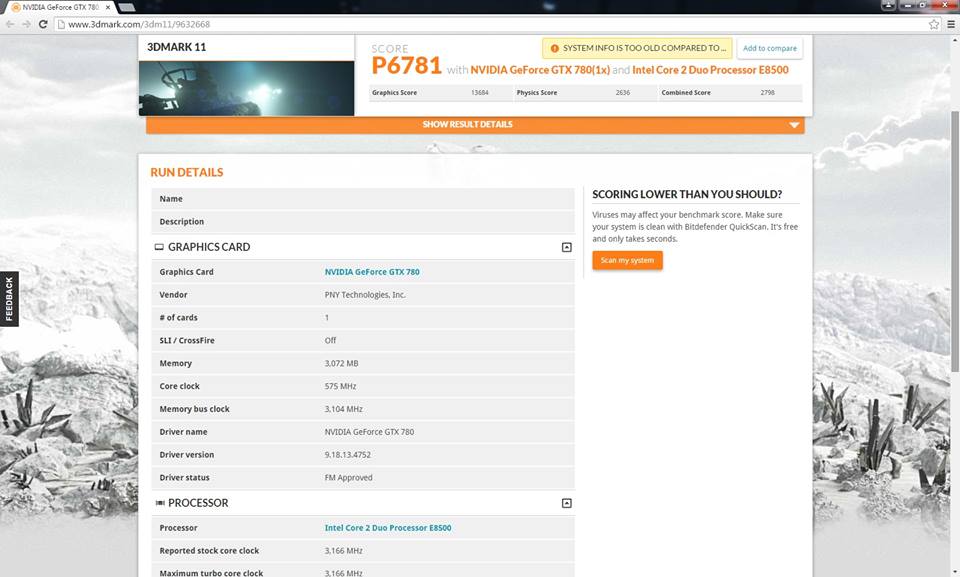This screenshot has height=577, width=960.
Task: Collapse the Processor section
Action: click(566, 503)
